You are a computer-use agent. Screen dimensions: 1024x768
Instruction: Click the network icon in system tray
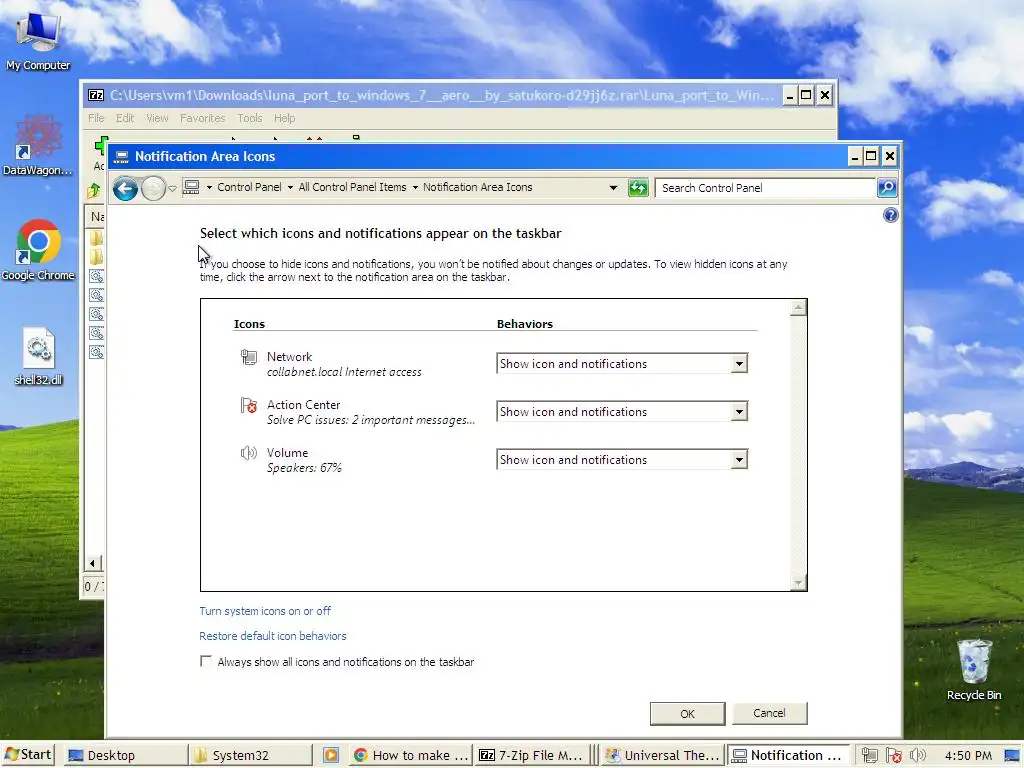click(869, 756)
